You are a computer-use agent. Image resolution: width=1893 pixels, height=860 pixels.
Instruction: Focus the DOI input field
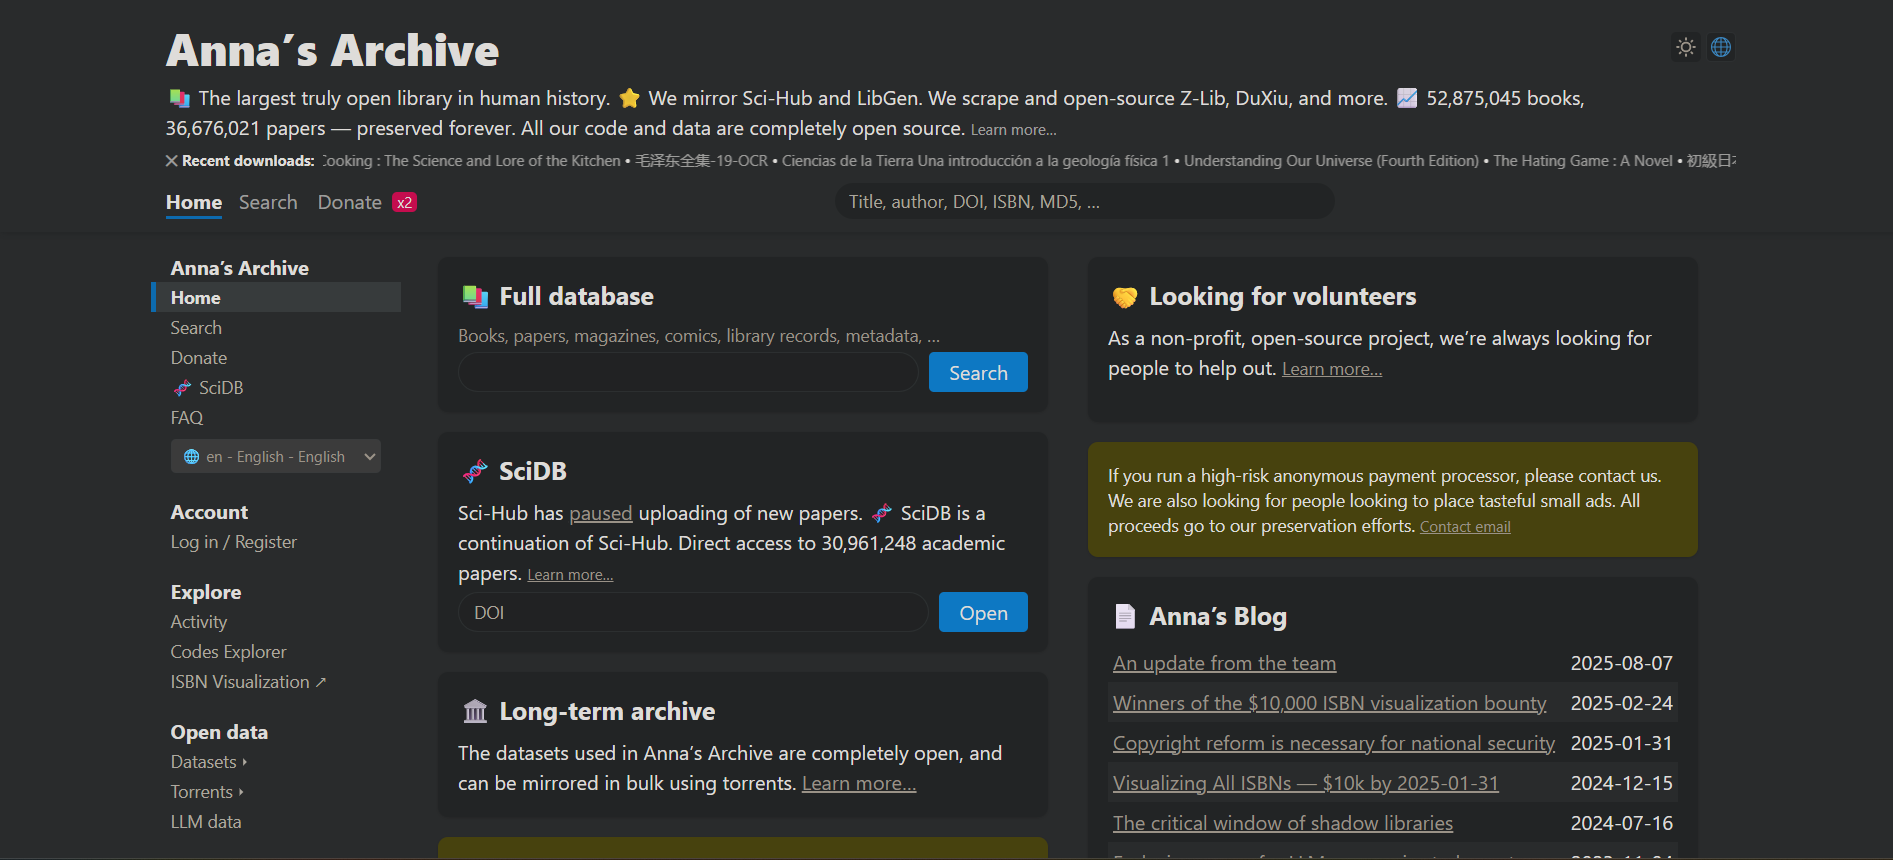point(694,612)
